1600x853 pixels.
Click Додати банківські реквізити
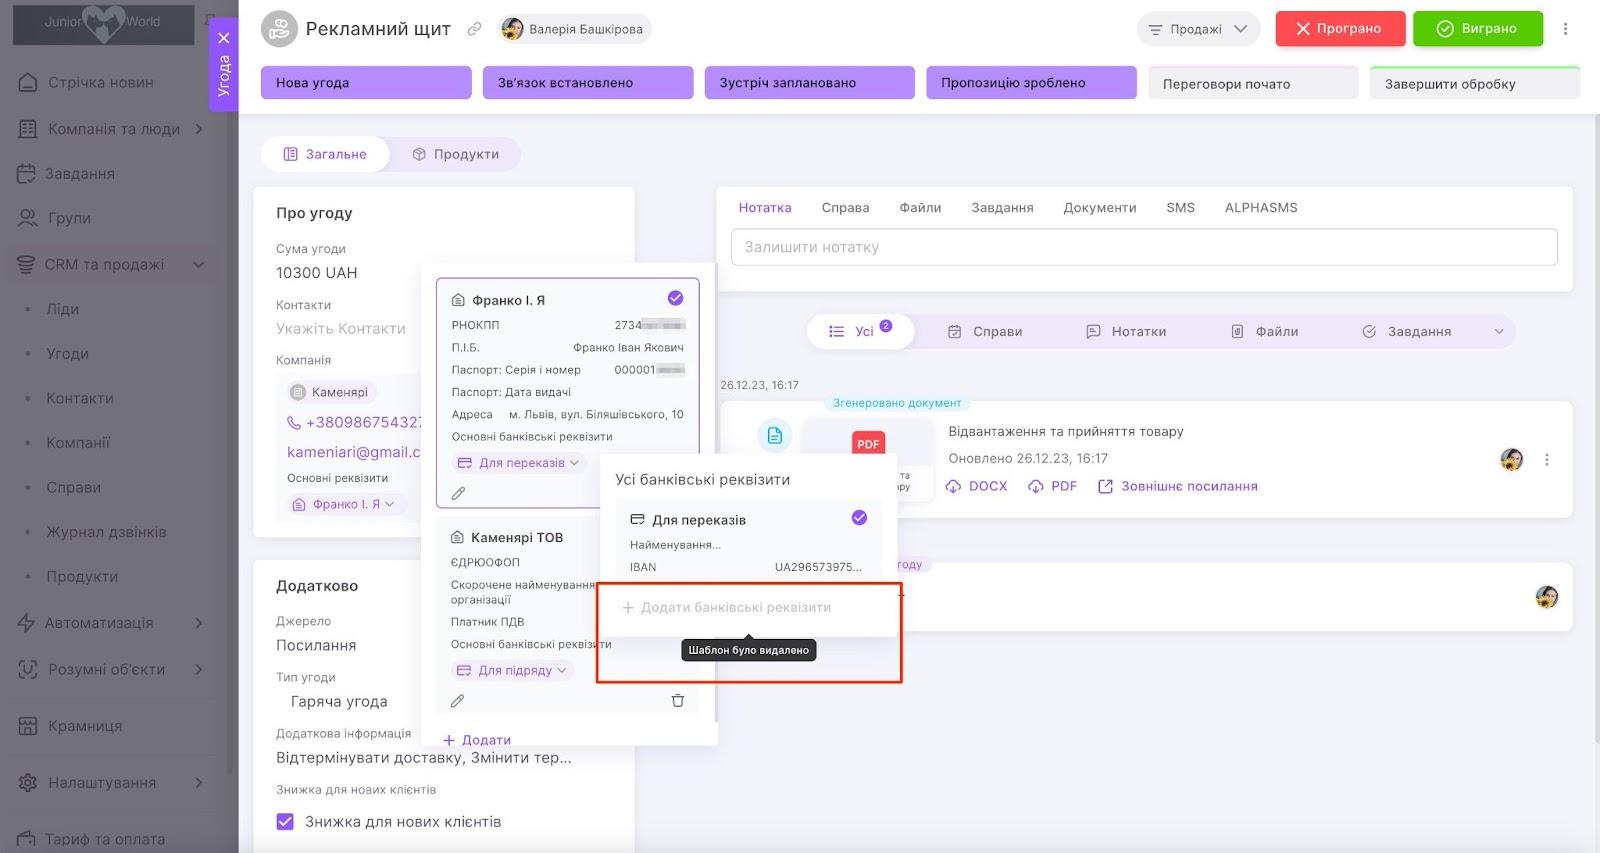[727, 607]
